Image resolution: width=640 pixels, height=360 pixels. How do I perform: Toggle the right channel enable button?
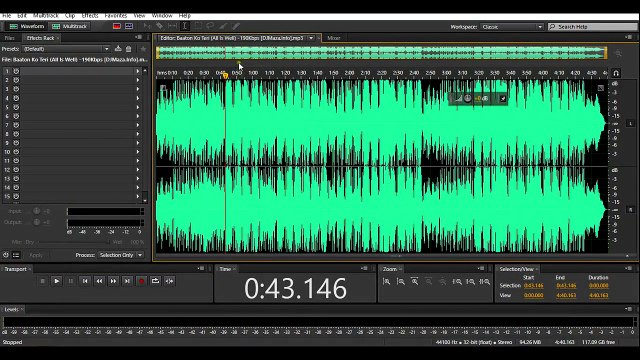tap(631, 210)
